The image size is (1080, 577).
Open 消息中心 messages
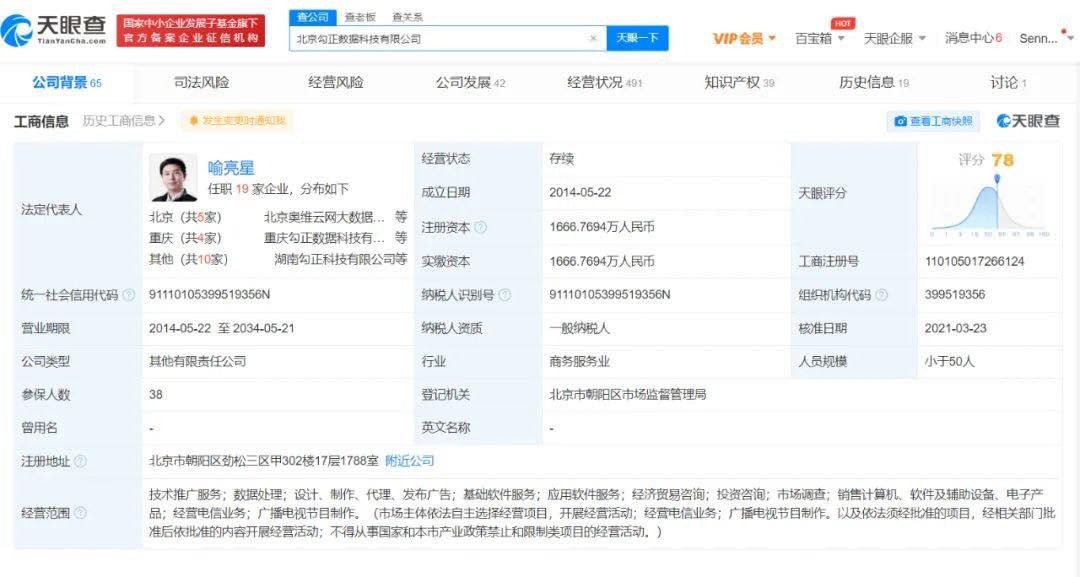tap(973, 39)
